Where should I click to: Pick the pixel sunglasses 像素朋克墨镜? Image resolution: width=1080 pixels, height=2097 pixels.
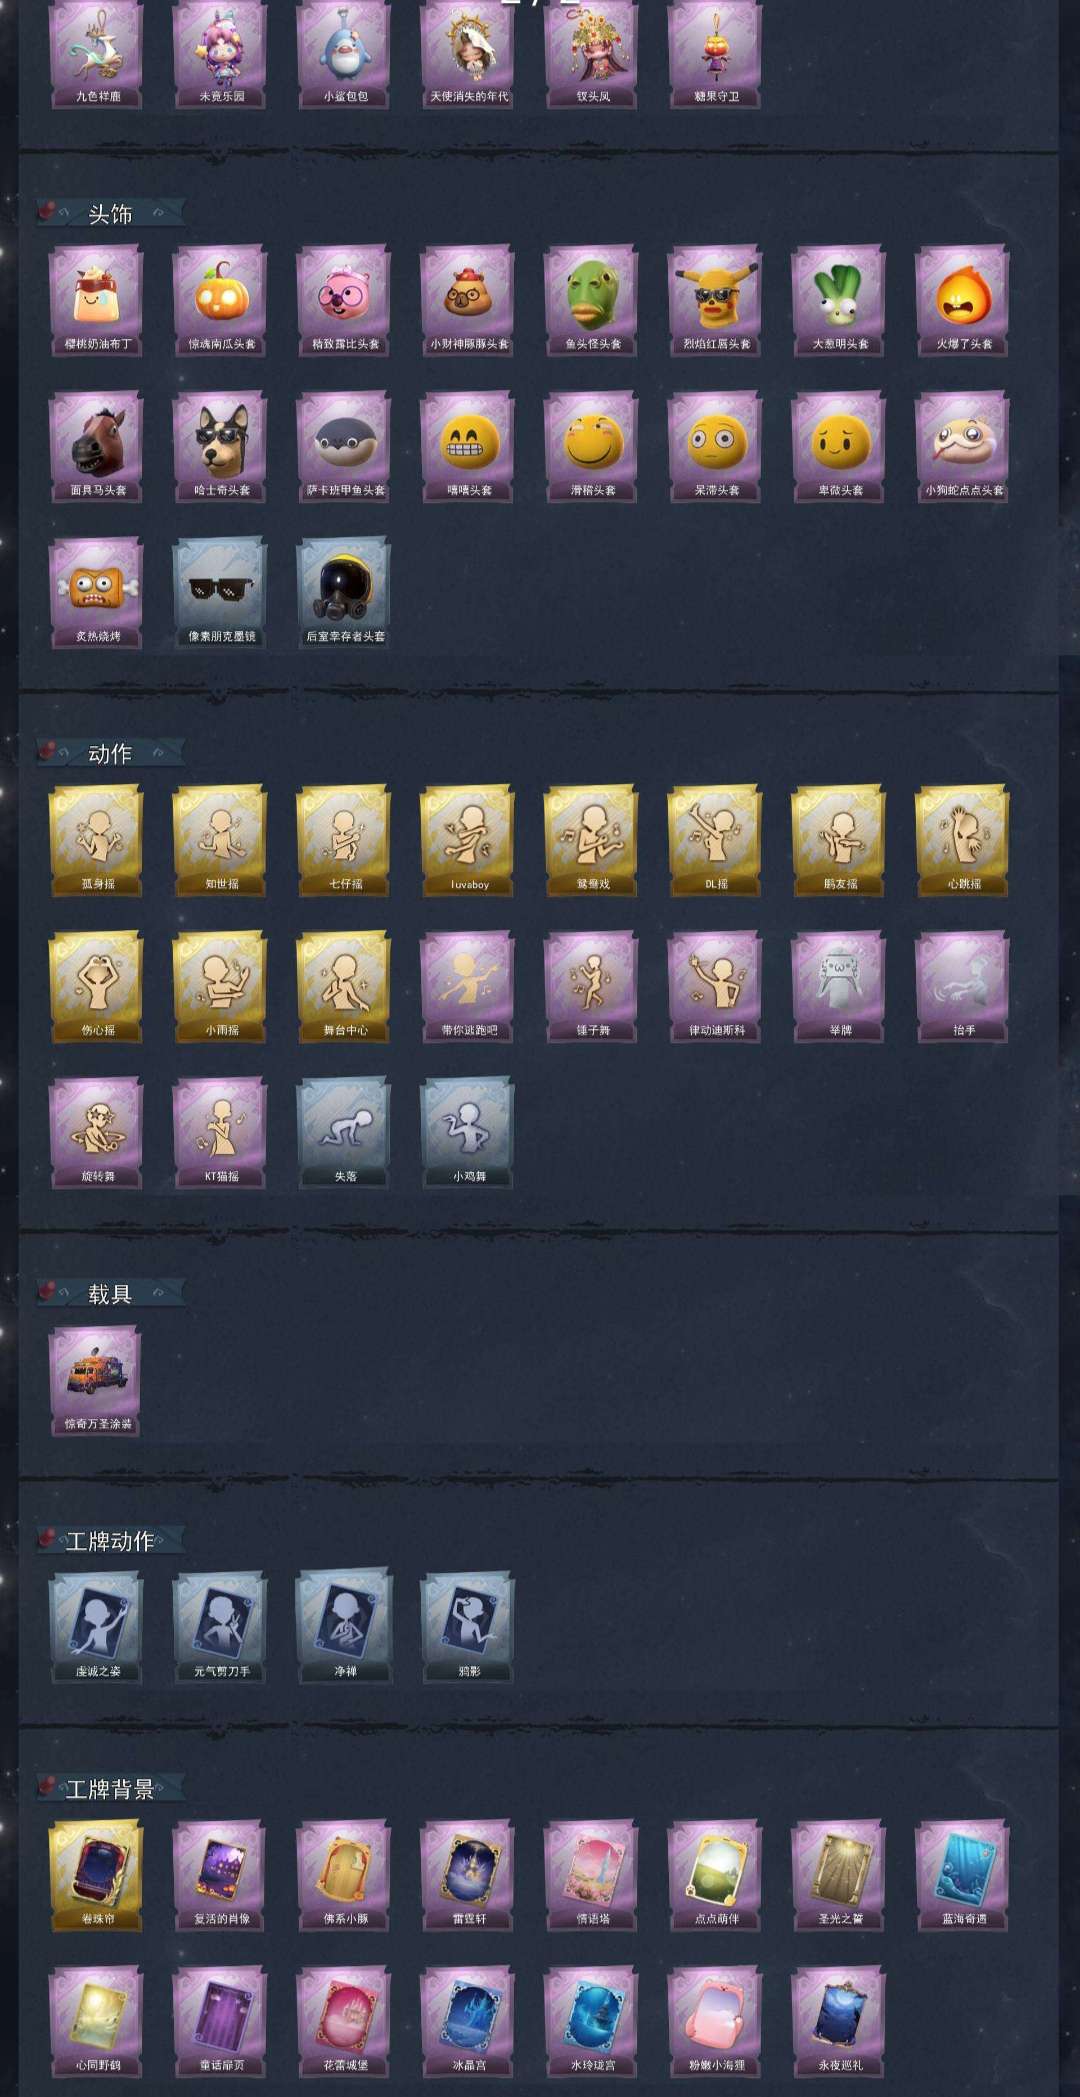tap(221, 593)
